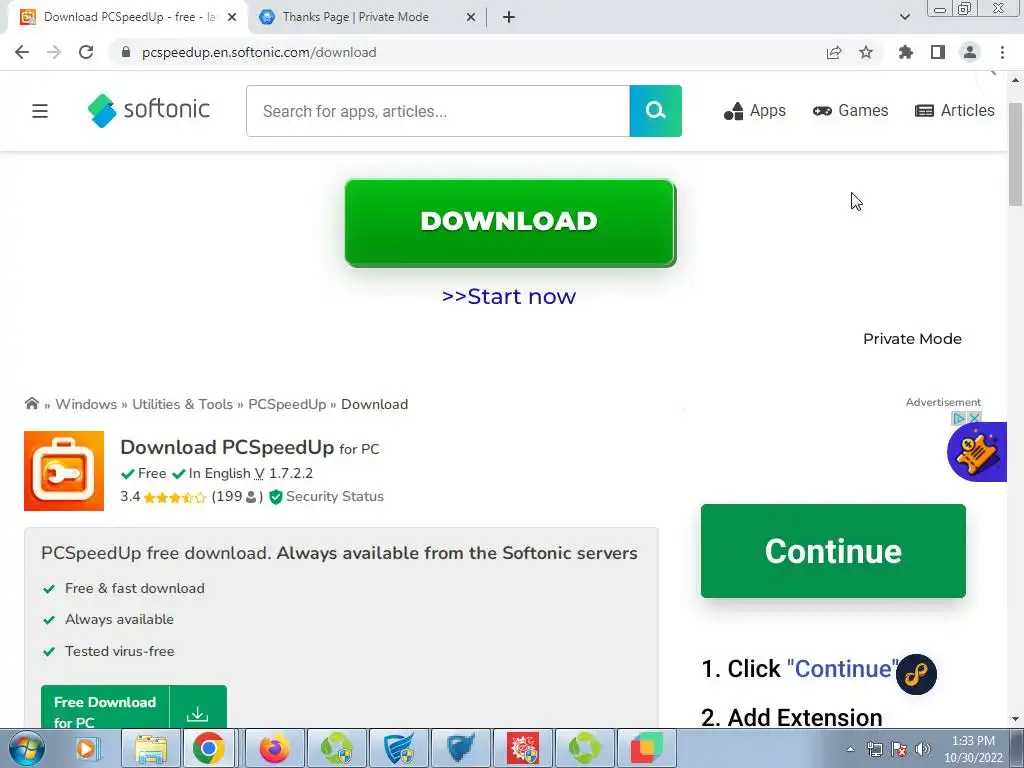
Task: Go back to the previous page
Action: tap(22, 52)
